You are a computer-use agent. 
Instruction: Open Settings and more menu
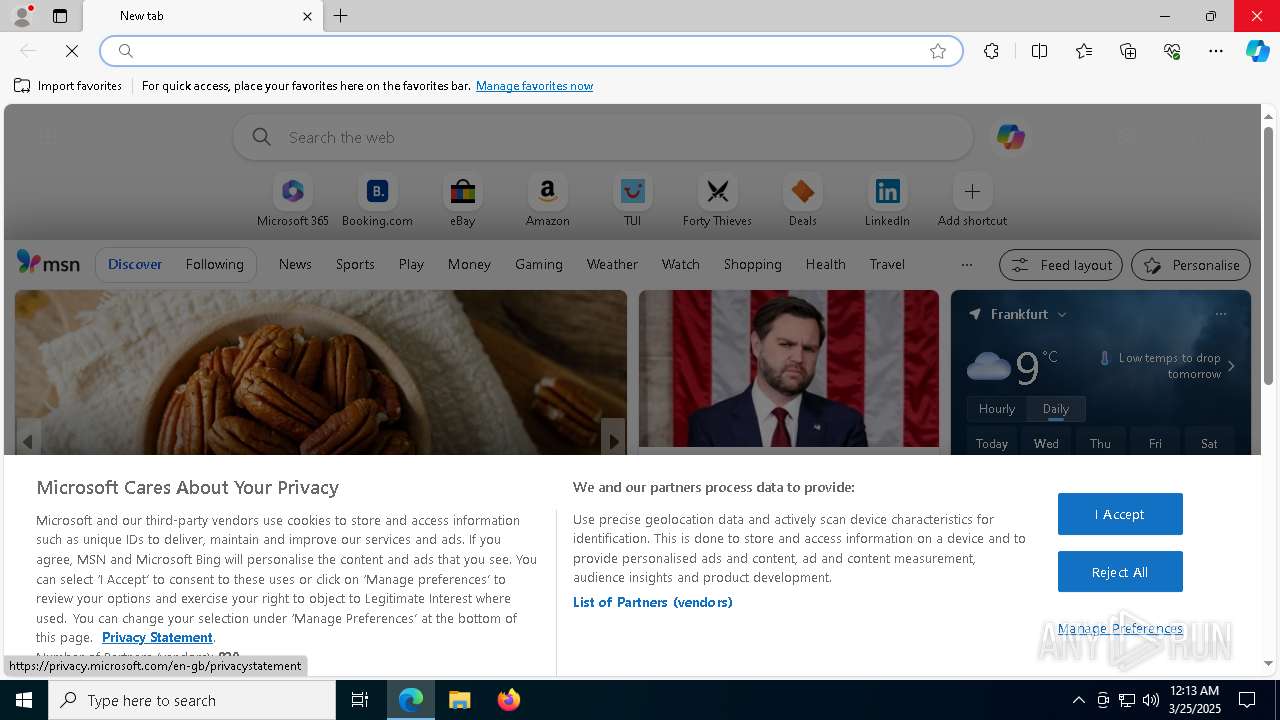[x=1216, y=51]
